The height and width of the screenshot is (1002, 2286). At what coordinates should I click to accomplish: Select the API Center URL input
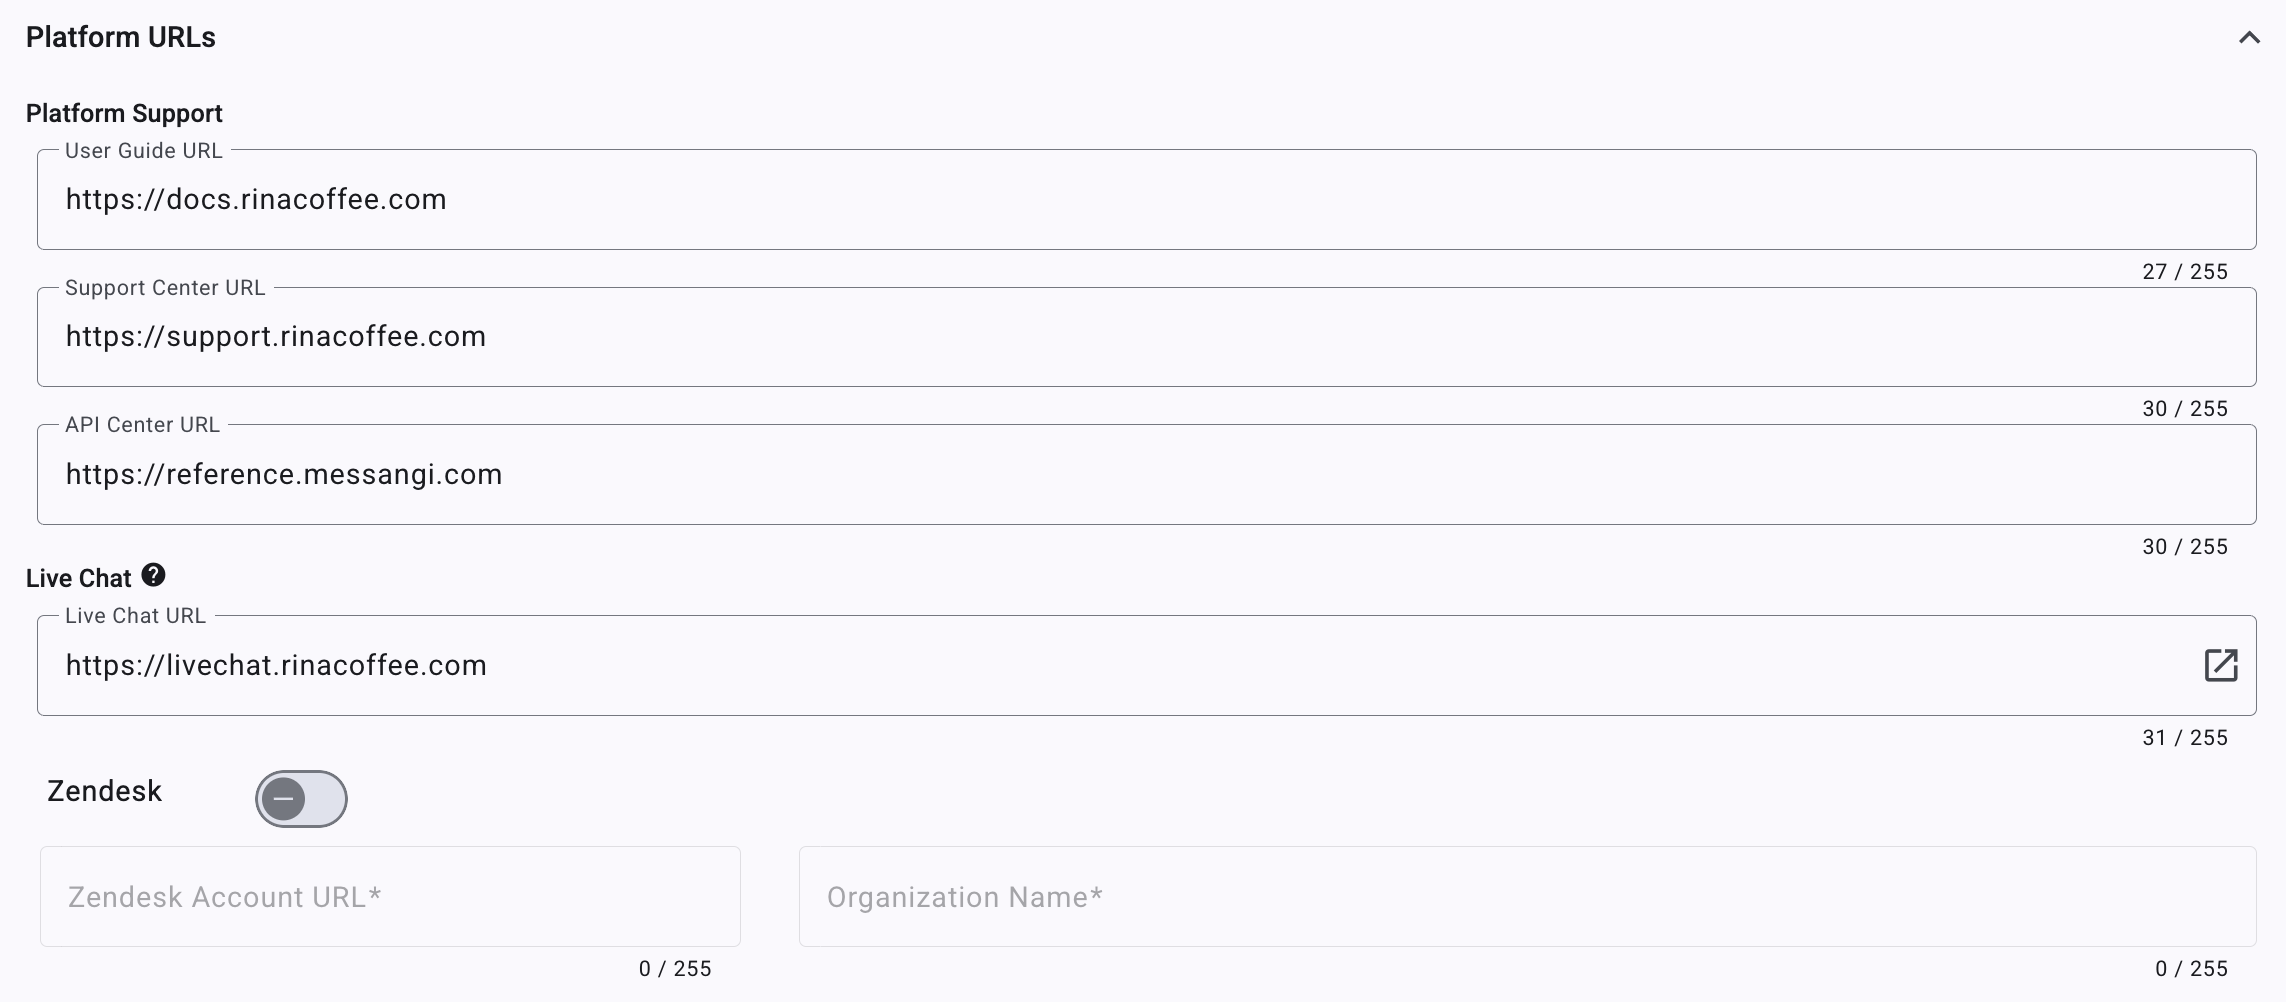[1146, 475]
